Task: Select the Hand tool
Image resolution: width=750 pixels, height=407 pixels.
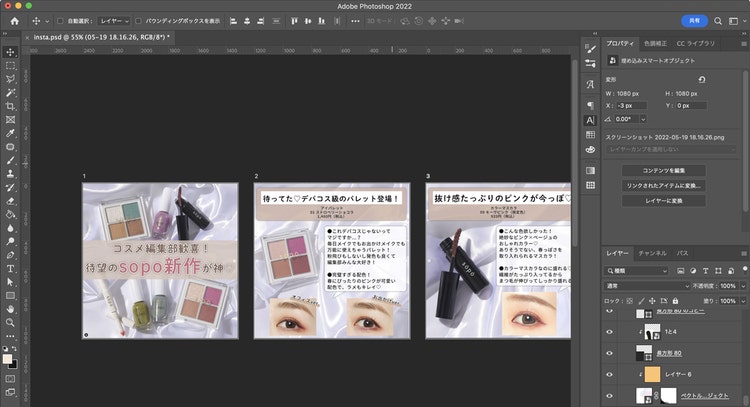Action: (10, 309)
